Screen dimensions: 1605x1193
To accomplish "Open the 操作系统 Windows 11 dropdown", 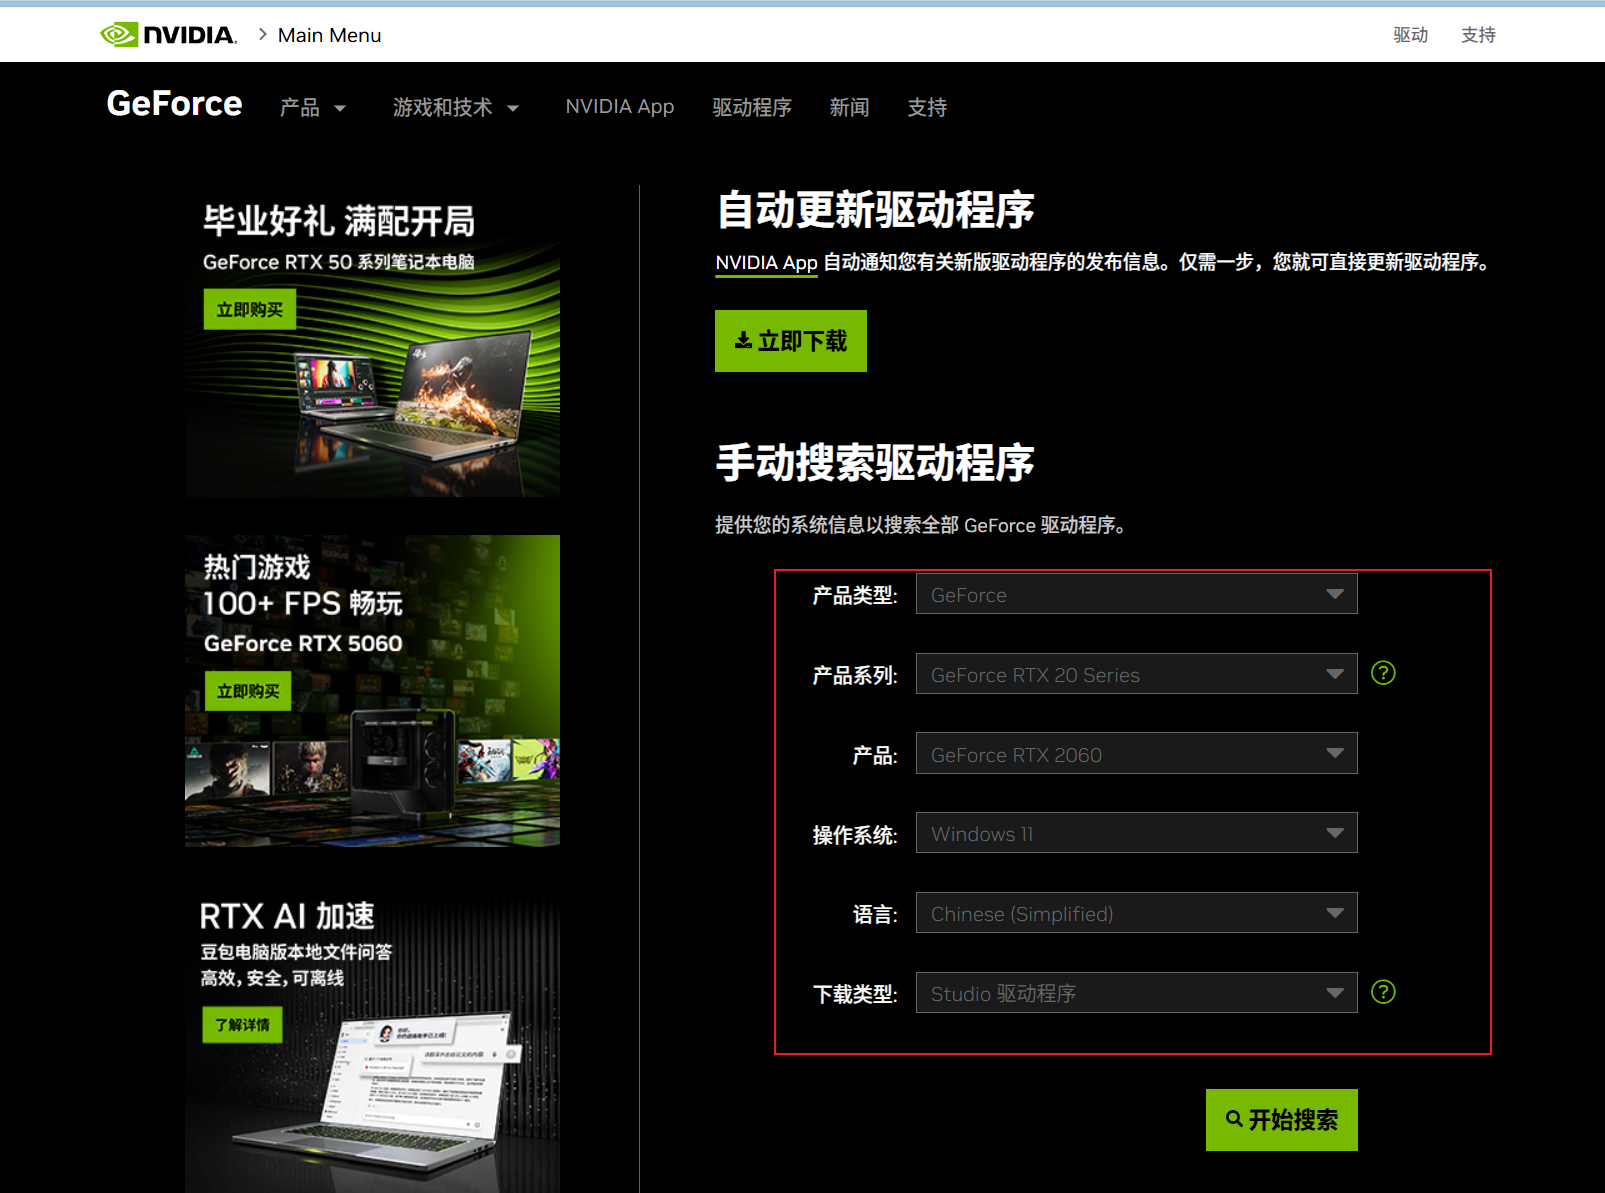I will (x=1136, y=833).
